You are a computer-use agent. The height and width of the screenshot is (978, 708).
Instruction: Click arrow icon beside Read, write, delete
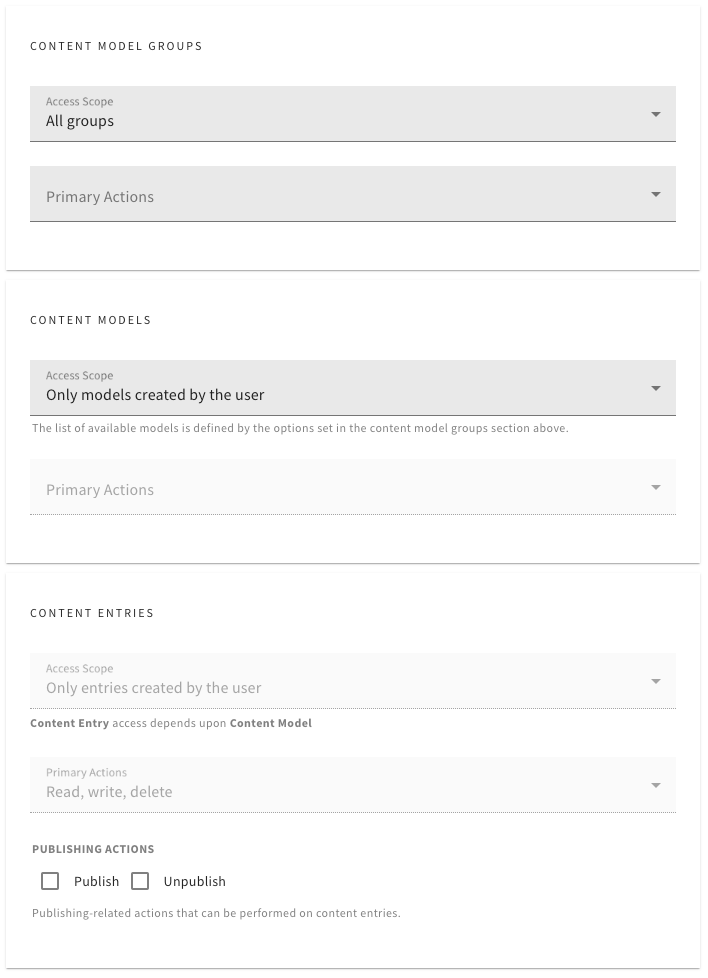[x=656, y=785]
